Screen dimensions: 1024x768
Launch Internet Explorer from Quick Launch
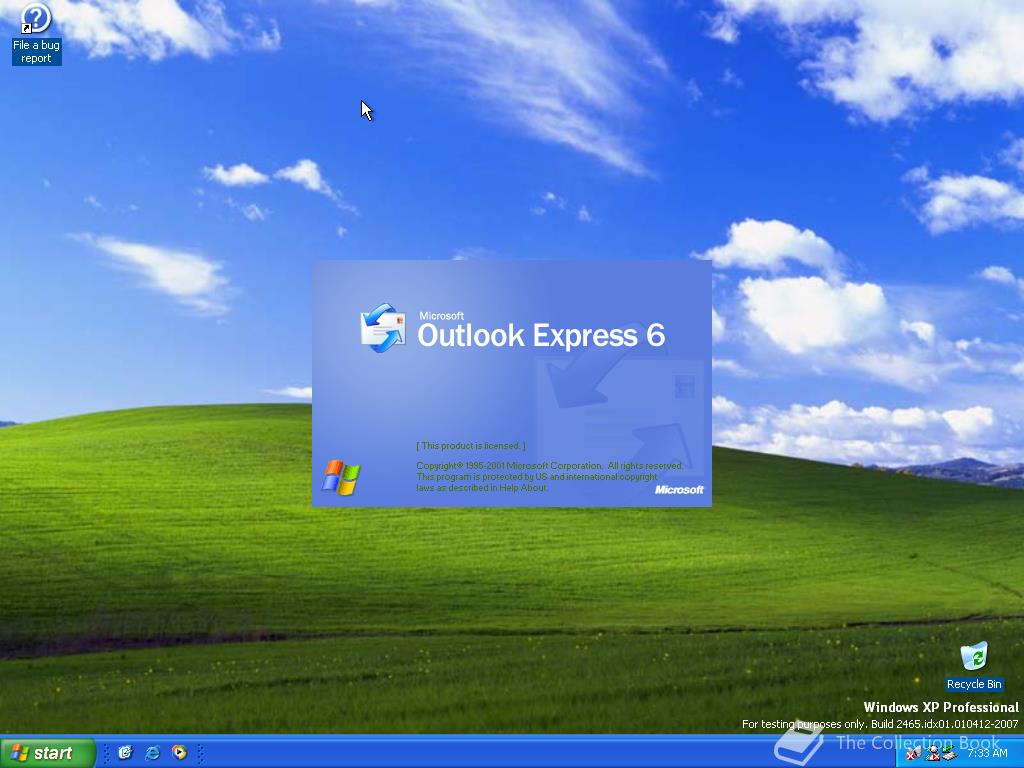(152, 753)
